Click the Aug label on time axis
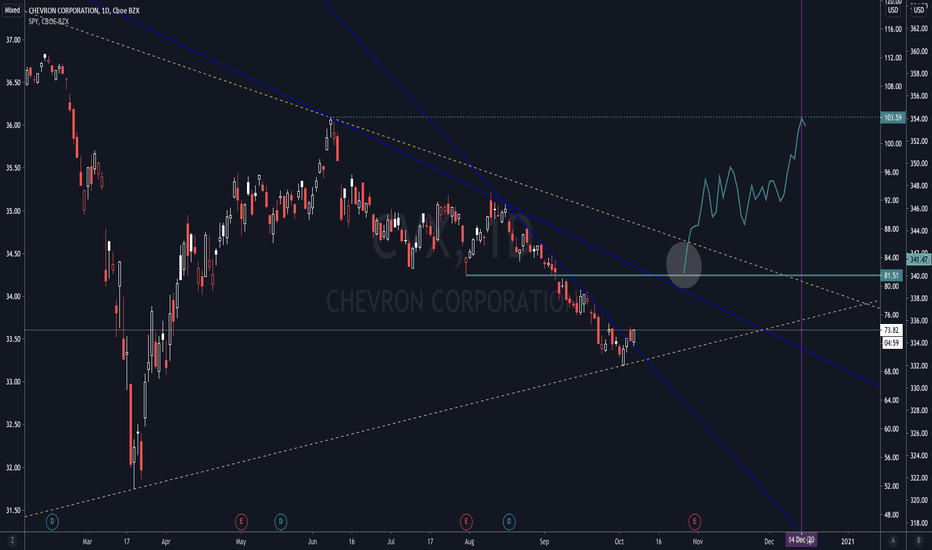The width and height of the screenshot is (932, 550). tap(469, 541)
